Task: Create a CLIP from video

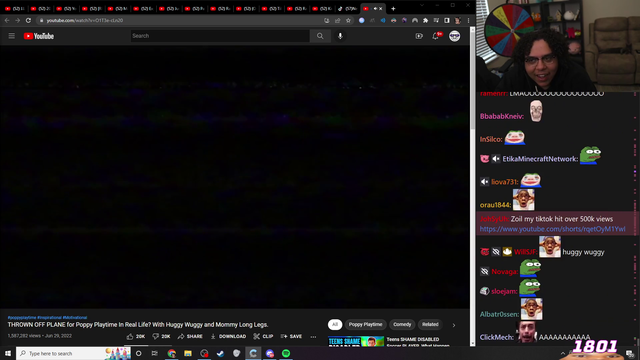Action: coord(263,336)
